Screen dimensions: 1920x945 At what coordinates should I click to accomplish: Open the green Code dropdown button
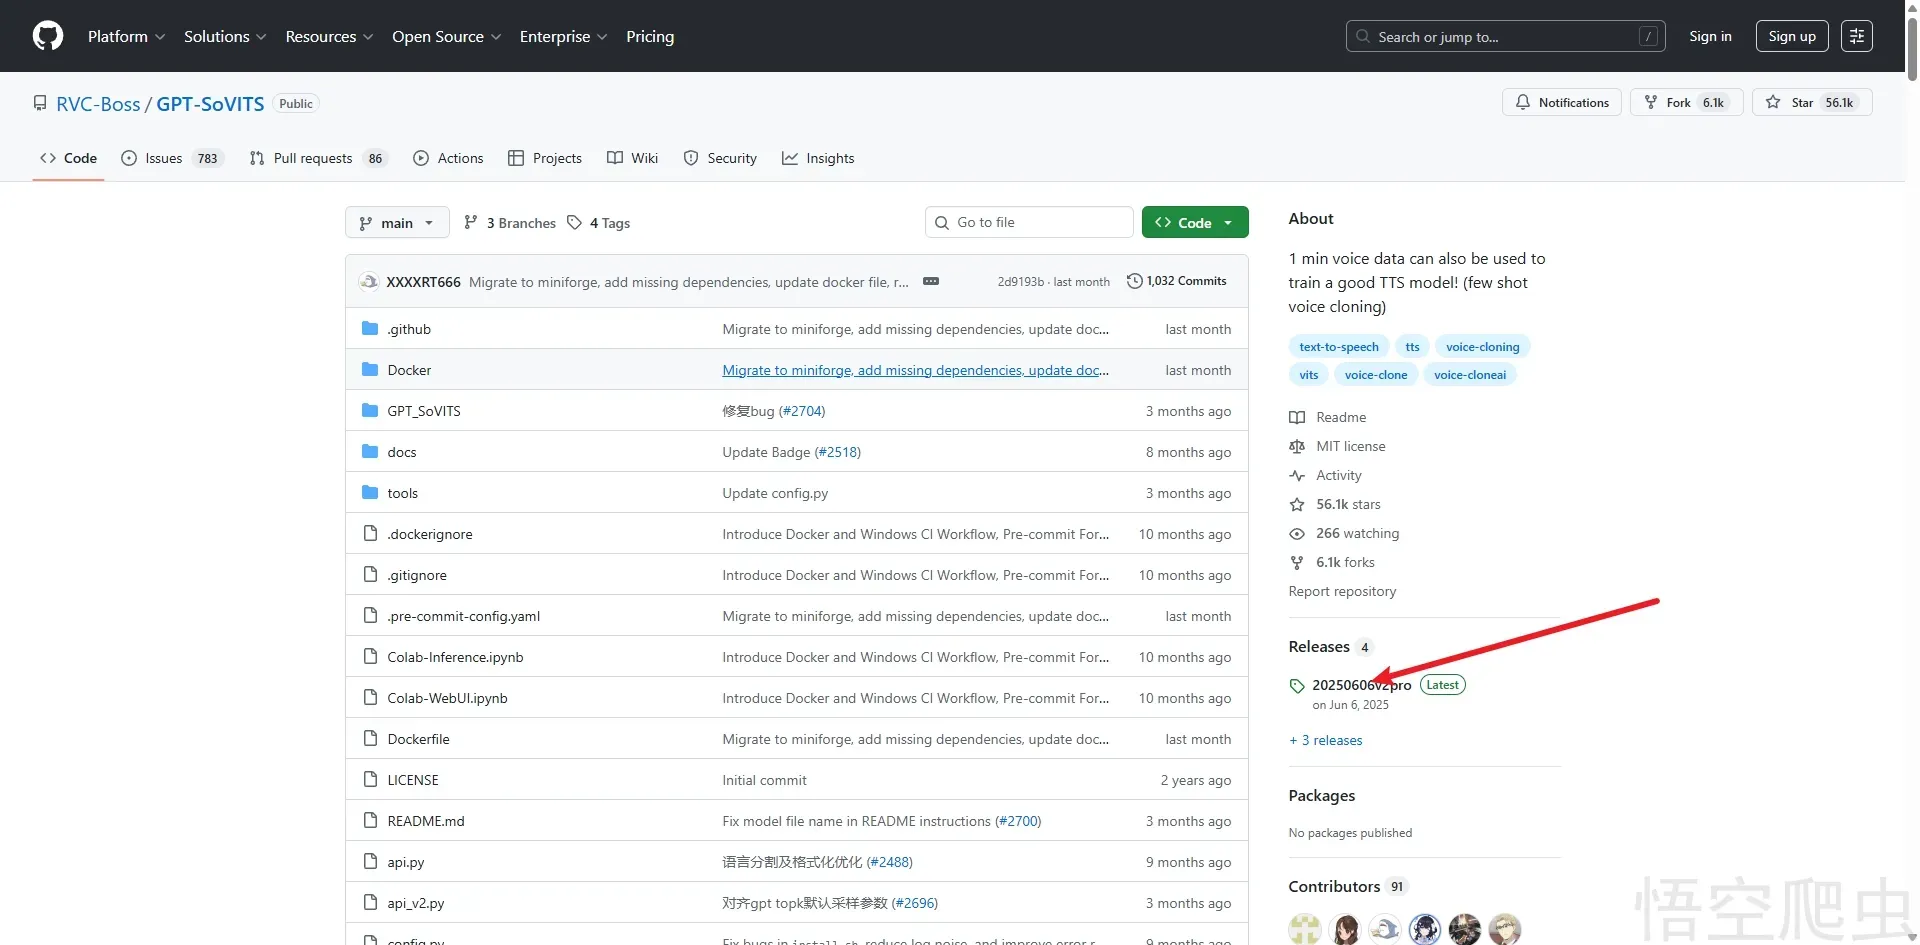tap(1194, 222)
